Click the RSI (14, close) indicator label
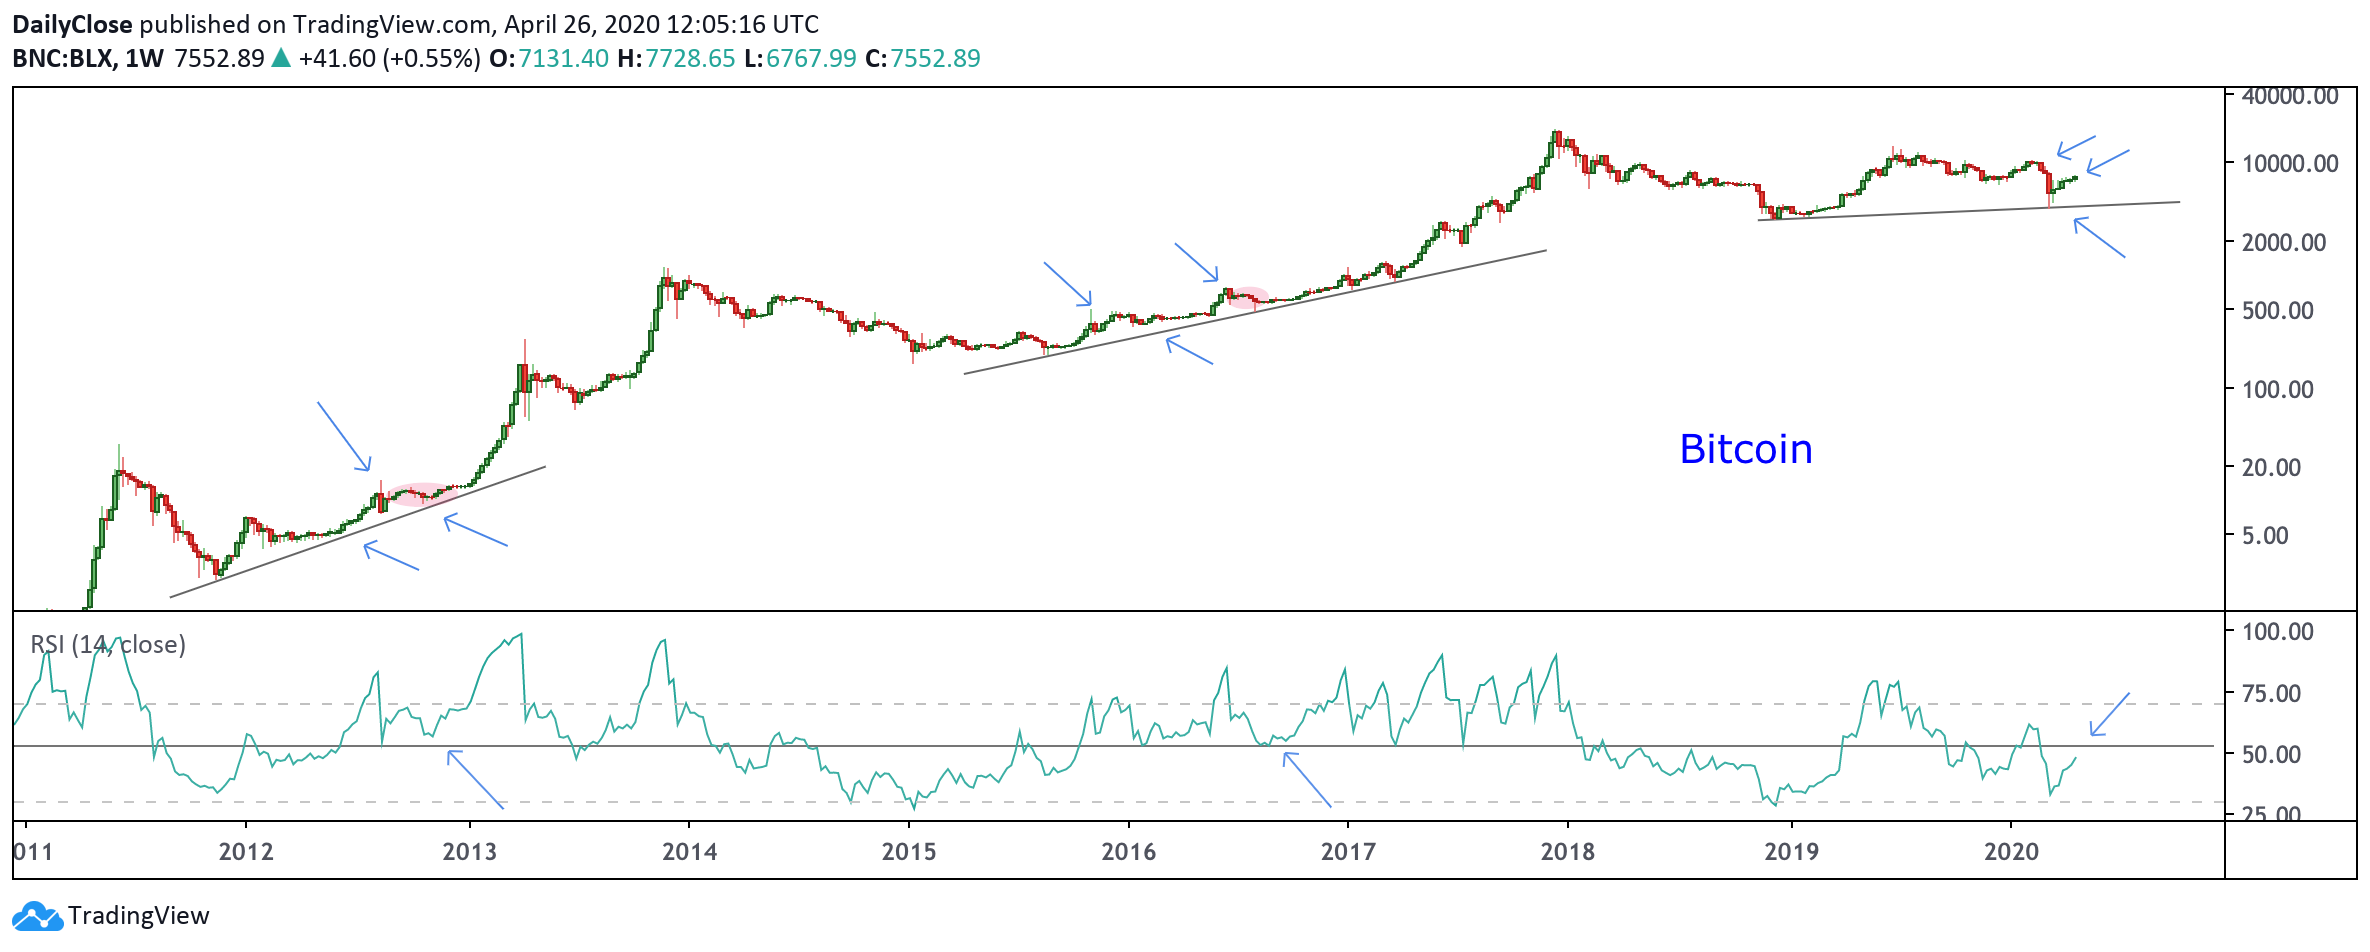 [x=108, y=644]
